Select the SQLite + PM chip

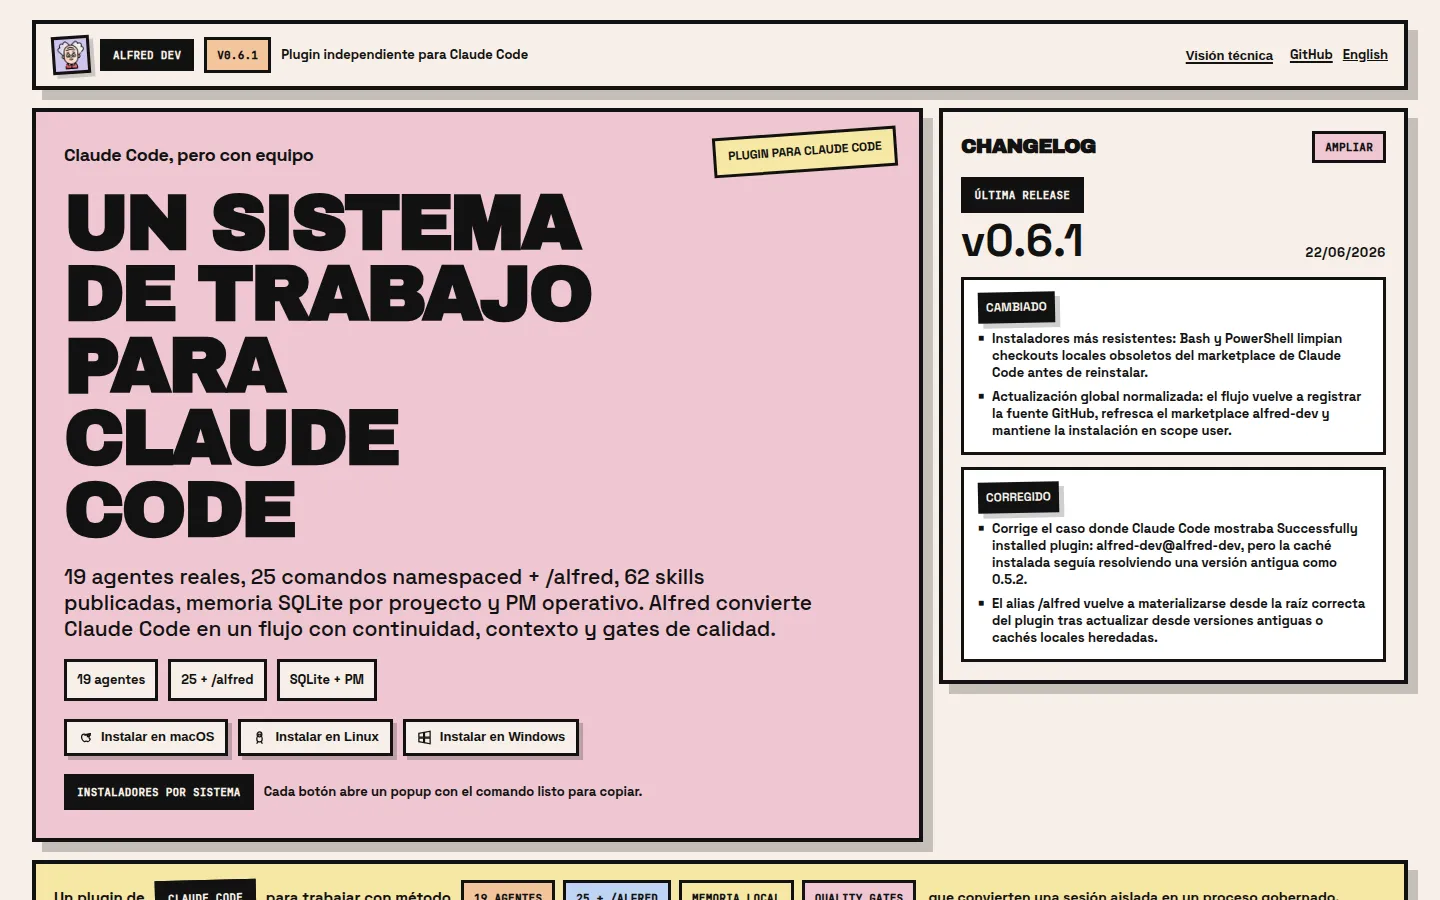[x=327, y=680]
